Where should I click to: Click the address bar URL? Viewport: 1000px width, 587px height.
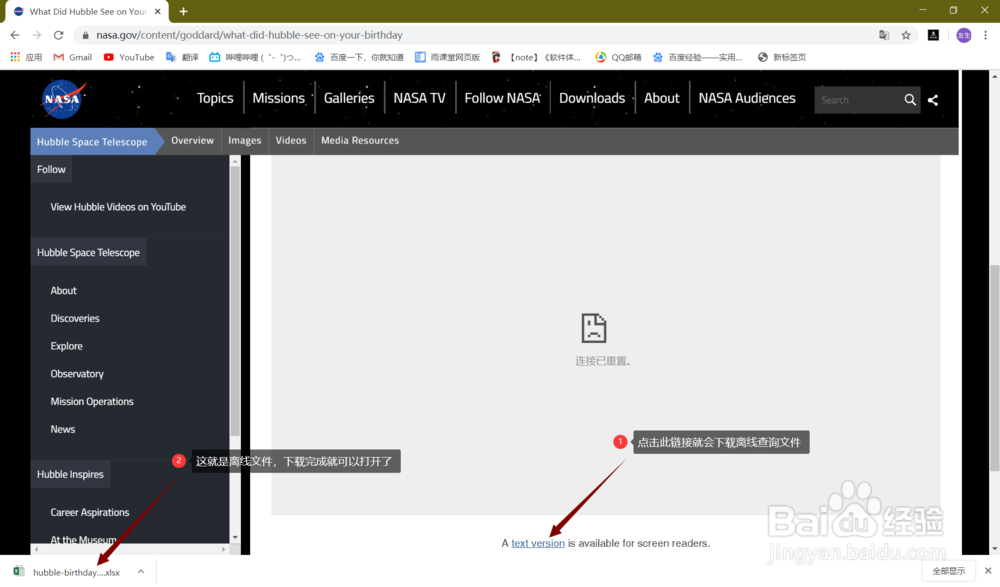point(249,35)
